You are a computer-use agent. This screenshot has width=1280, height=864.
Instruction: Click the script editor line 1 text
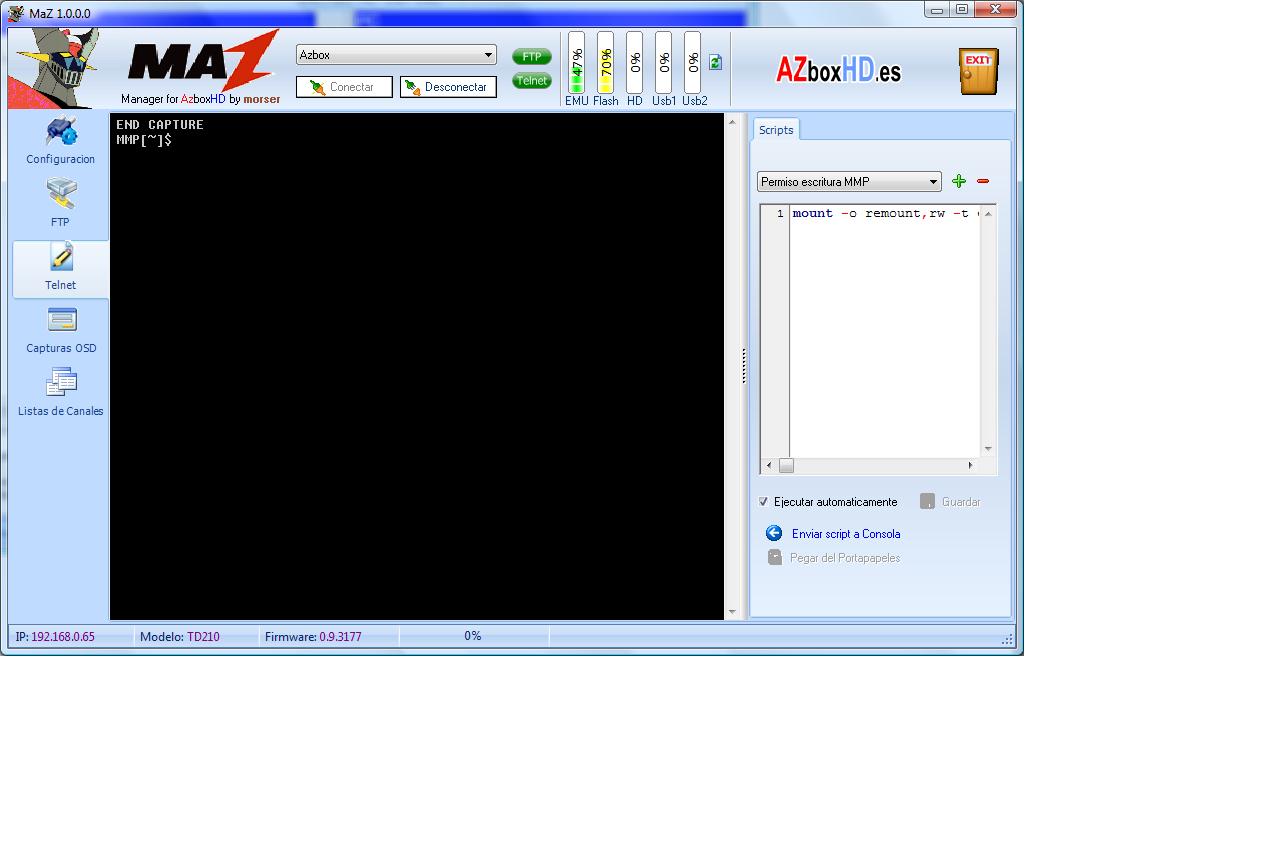pos(885,214)
